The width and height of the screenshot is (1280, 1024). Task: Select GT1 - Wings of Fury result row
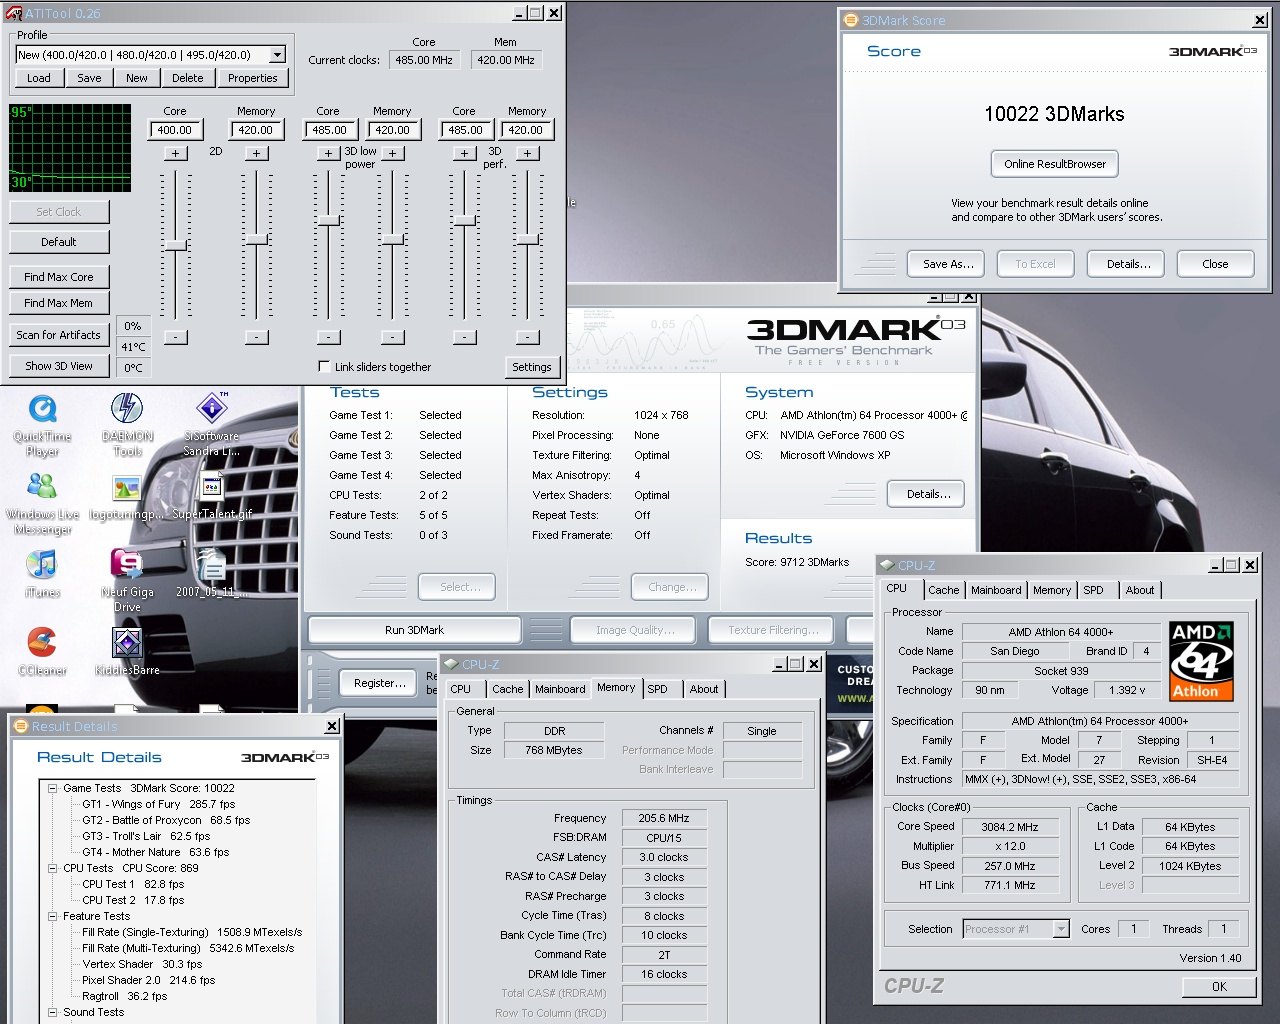click(x=159, y=804)
